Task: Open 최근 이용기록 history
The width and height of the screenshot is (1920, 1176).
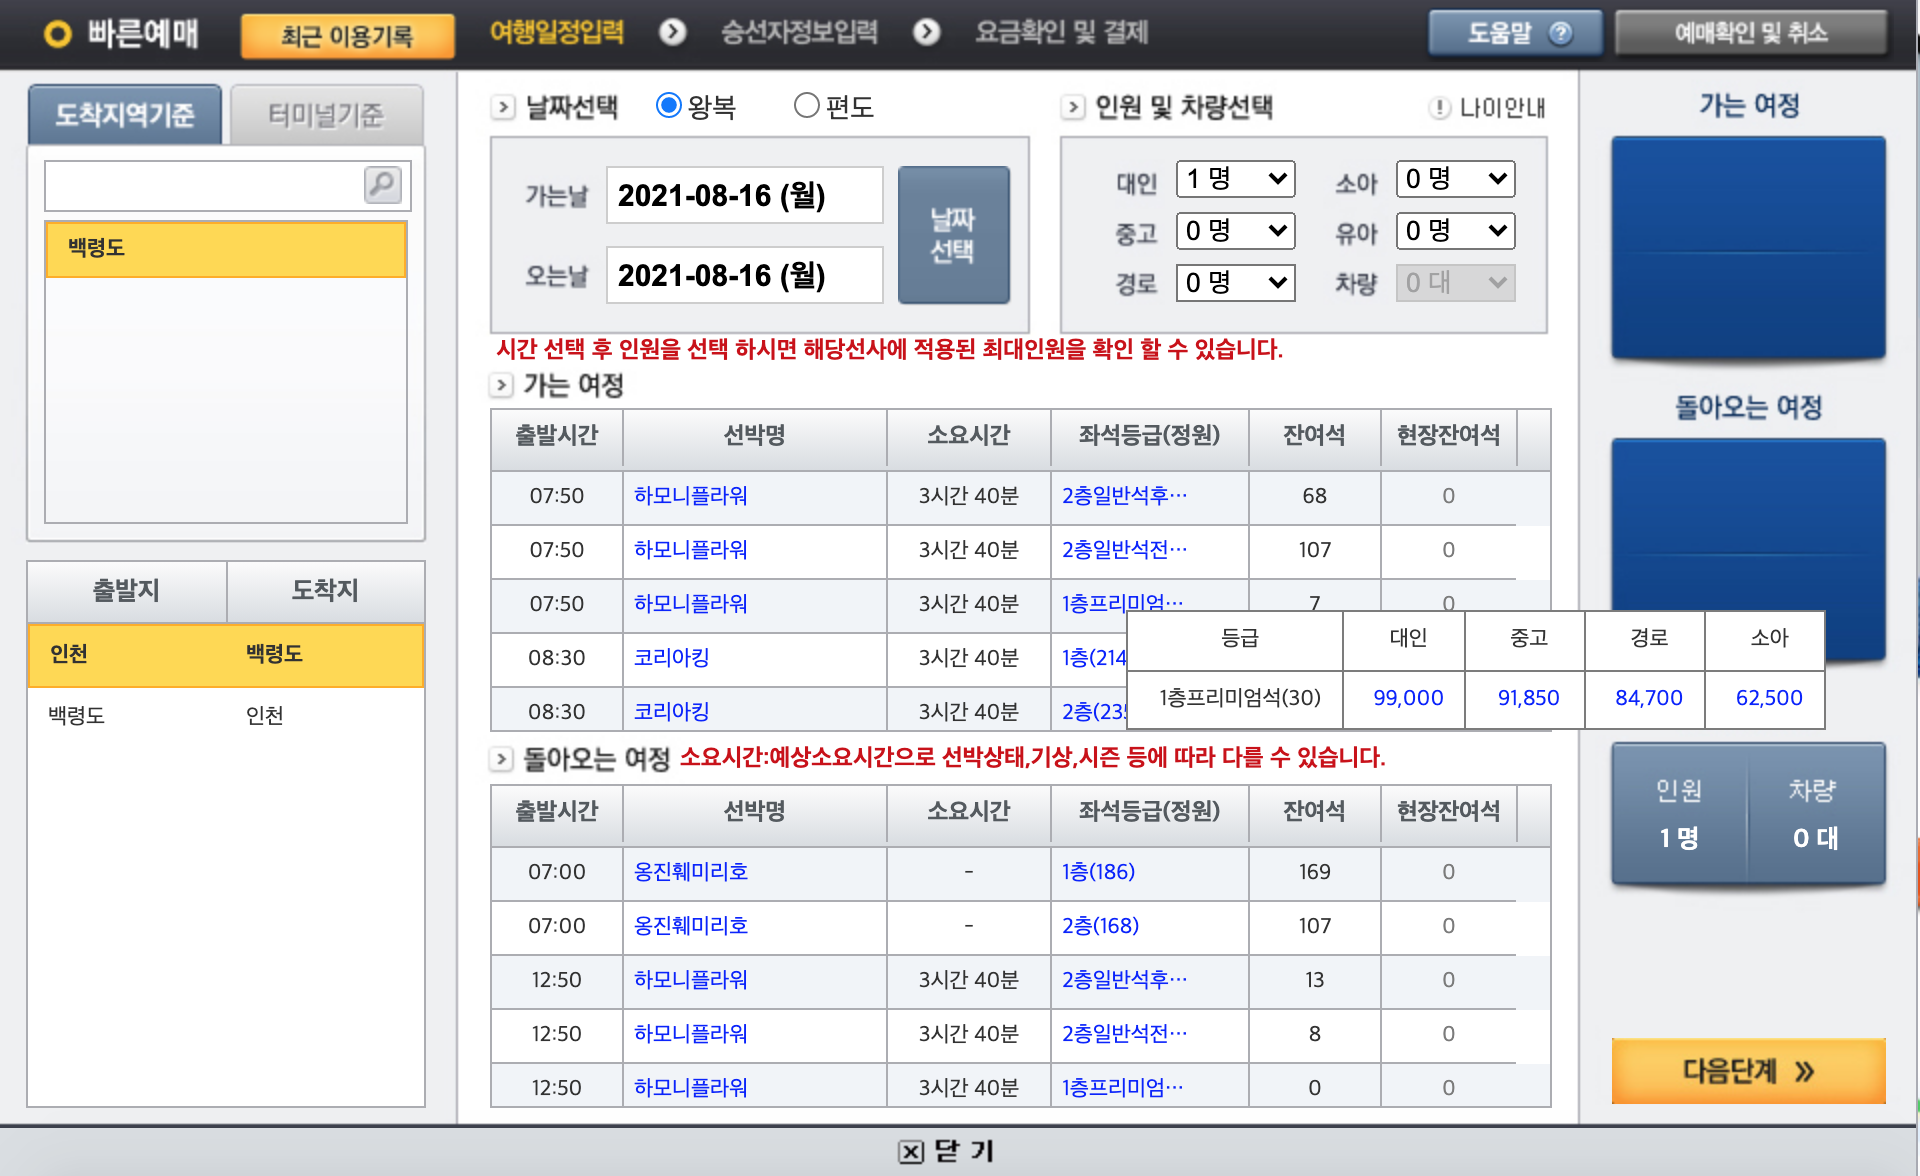Action: pyautogui.click(x=347, y=36)
